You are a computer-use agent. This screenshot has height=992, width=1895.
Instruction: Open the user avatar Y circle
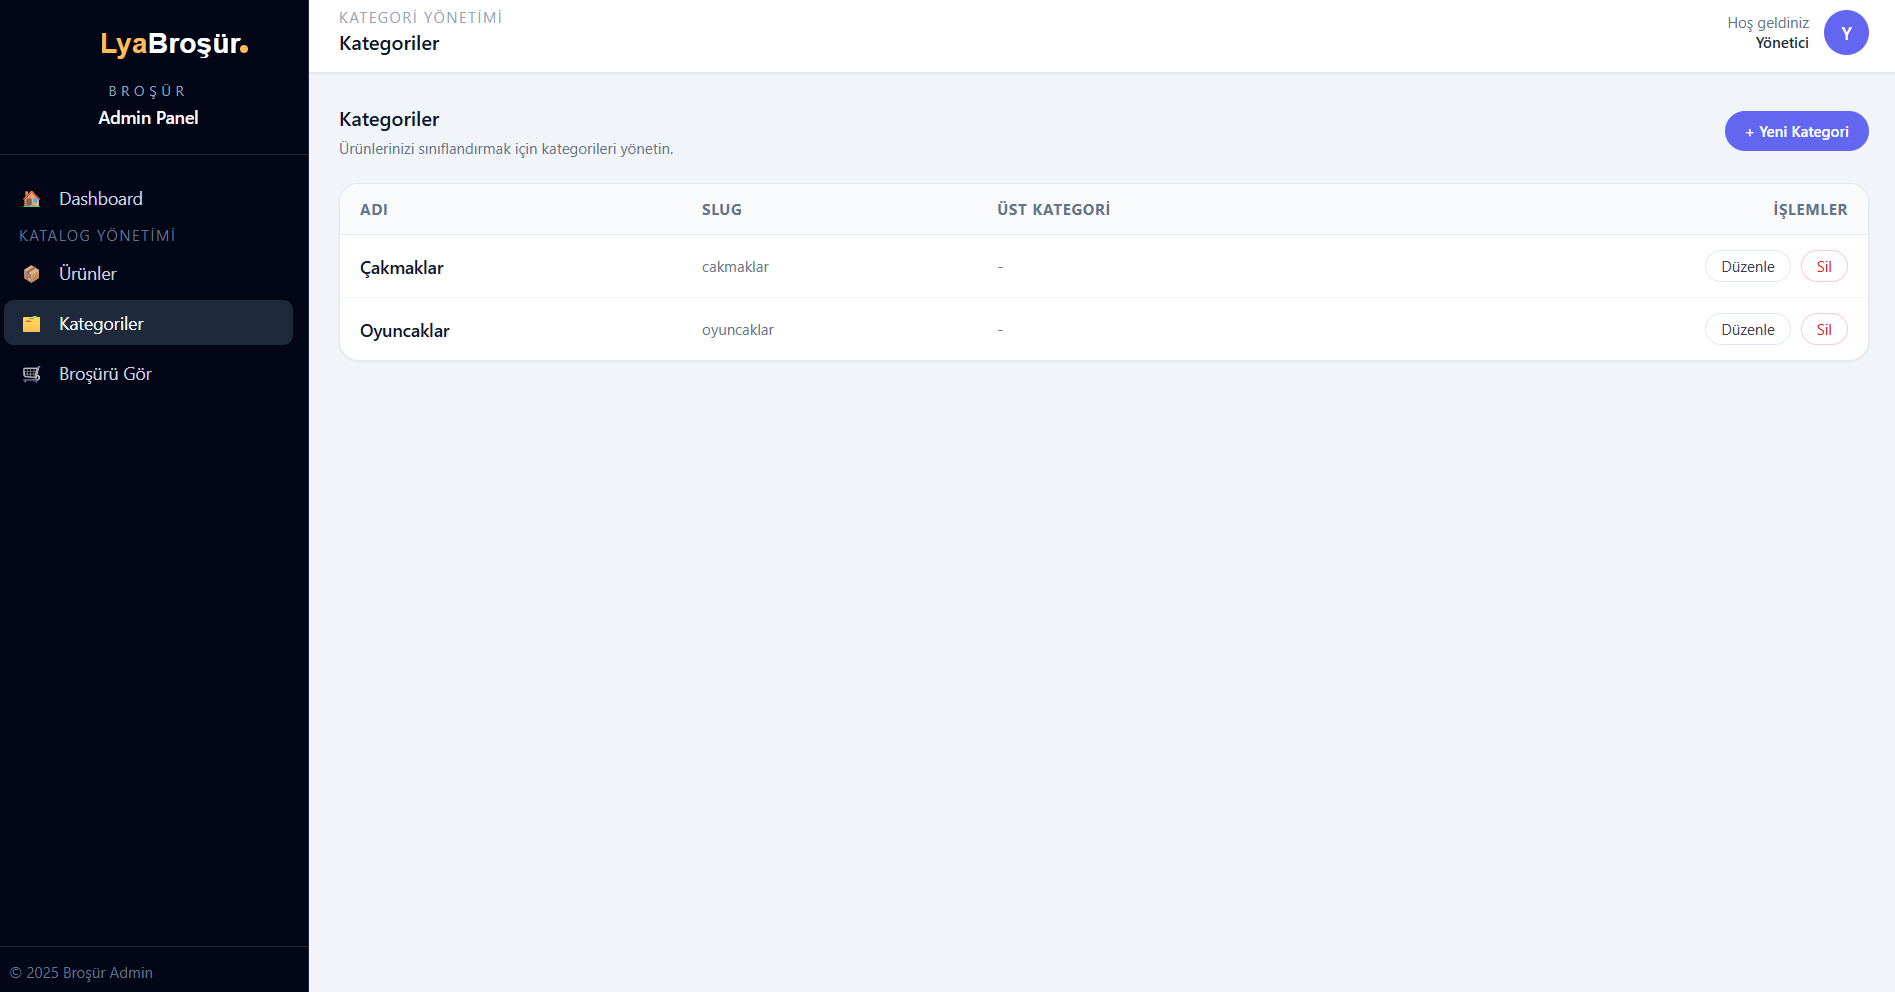pyautogui.click(x=1845, y=33)
